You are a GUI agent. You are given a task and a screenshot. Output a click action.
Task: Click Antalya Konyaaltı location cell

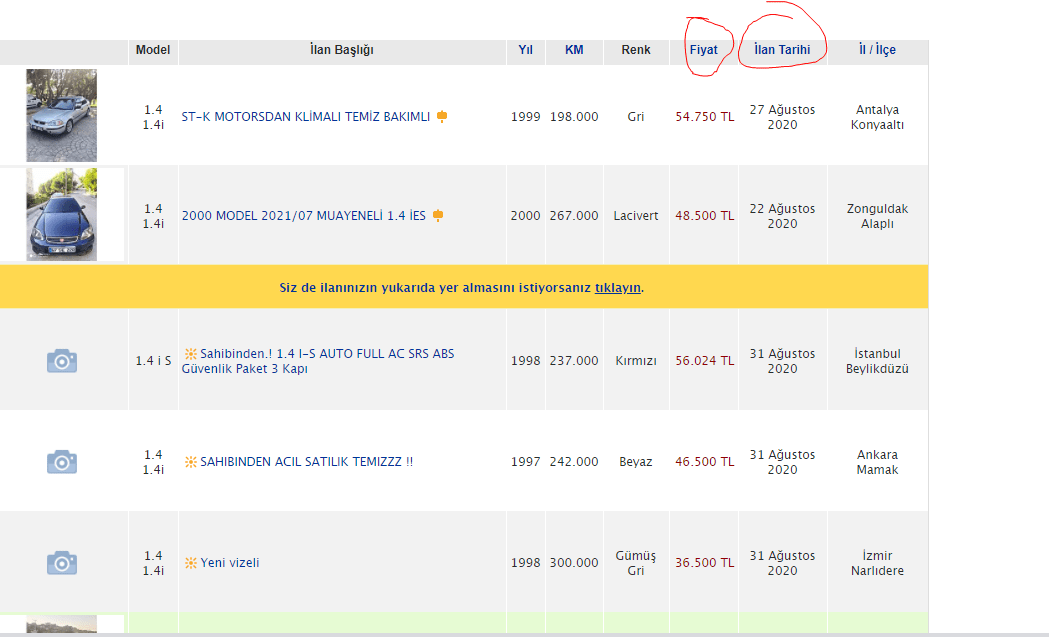coord(877,117)
